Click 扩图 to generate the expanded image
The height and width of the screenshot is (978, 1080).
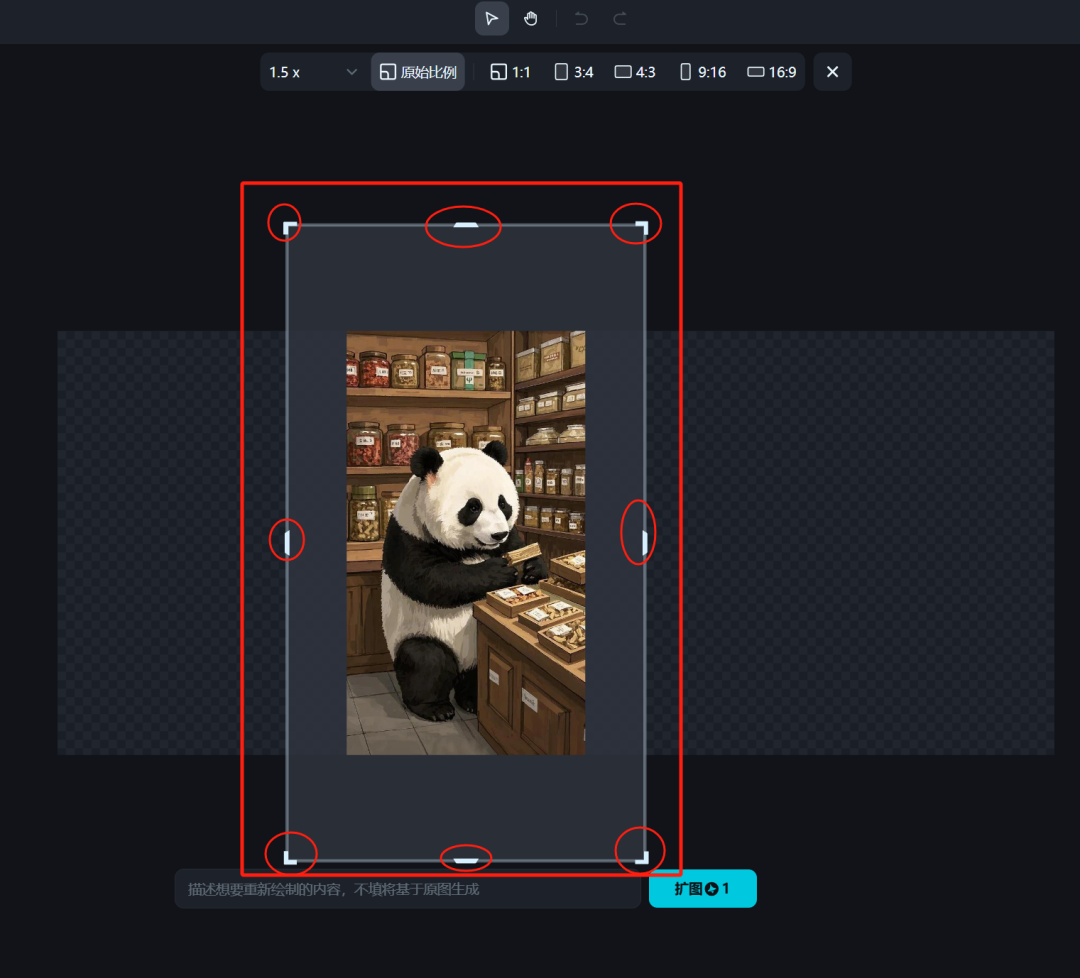point(703,888)
